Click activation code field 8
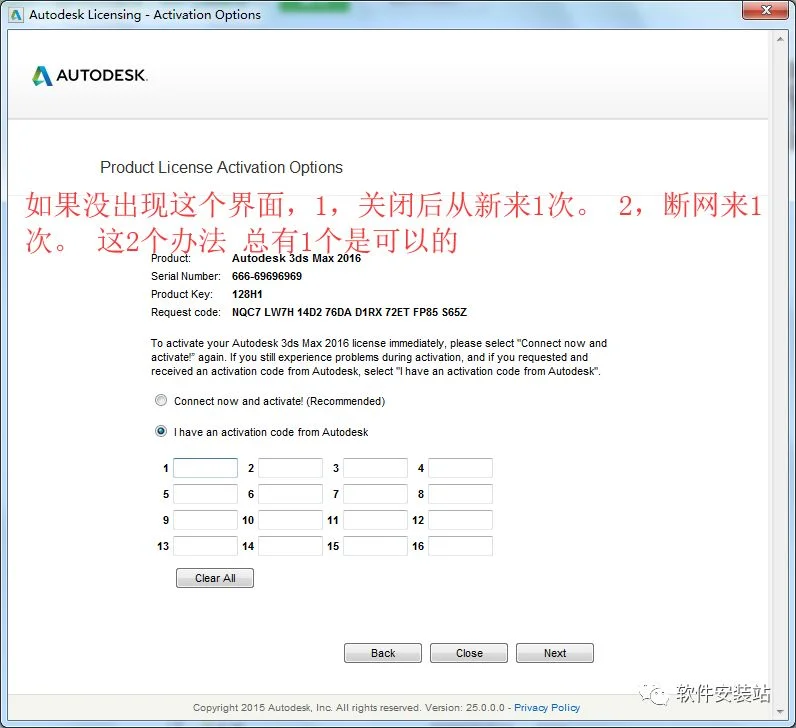Screen dimensions: 796x728 click(x=460, y=494)
